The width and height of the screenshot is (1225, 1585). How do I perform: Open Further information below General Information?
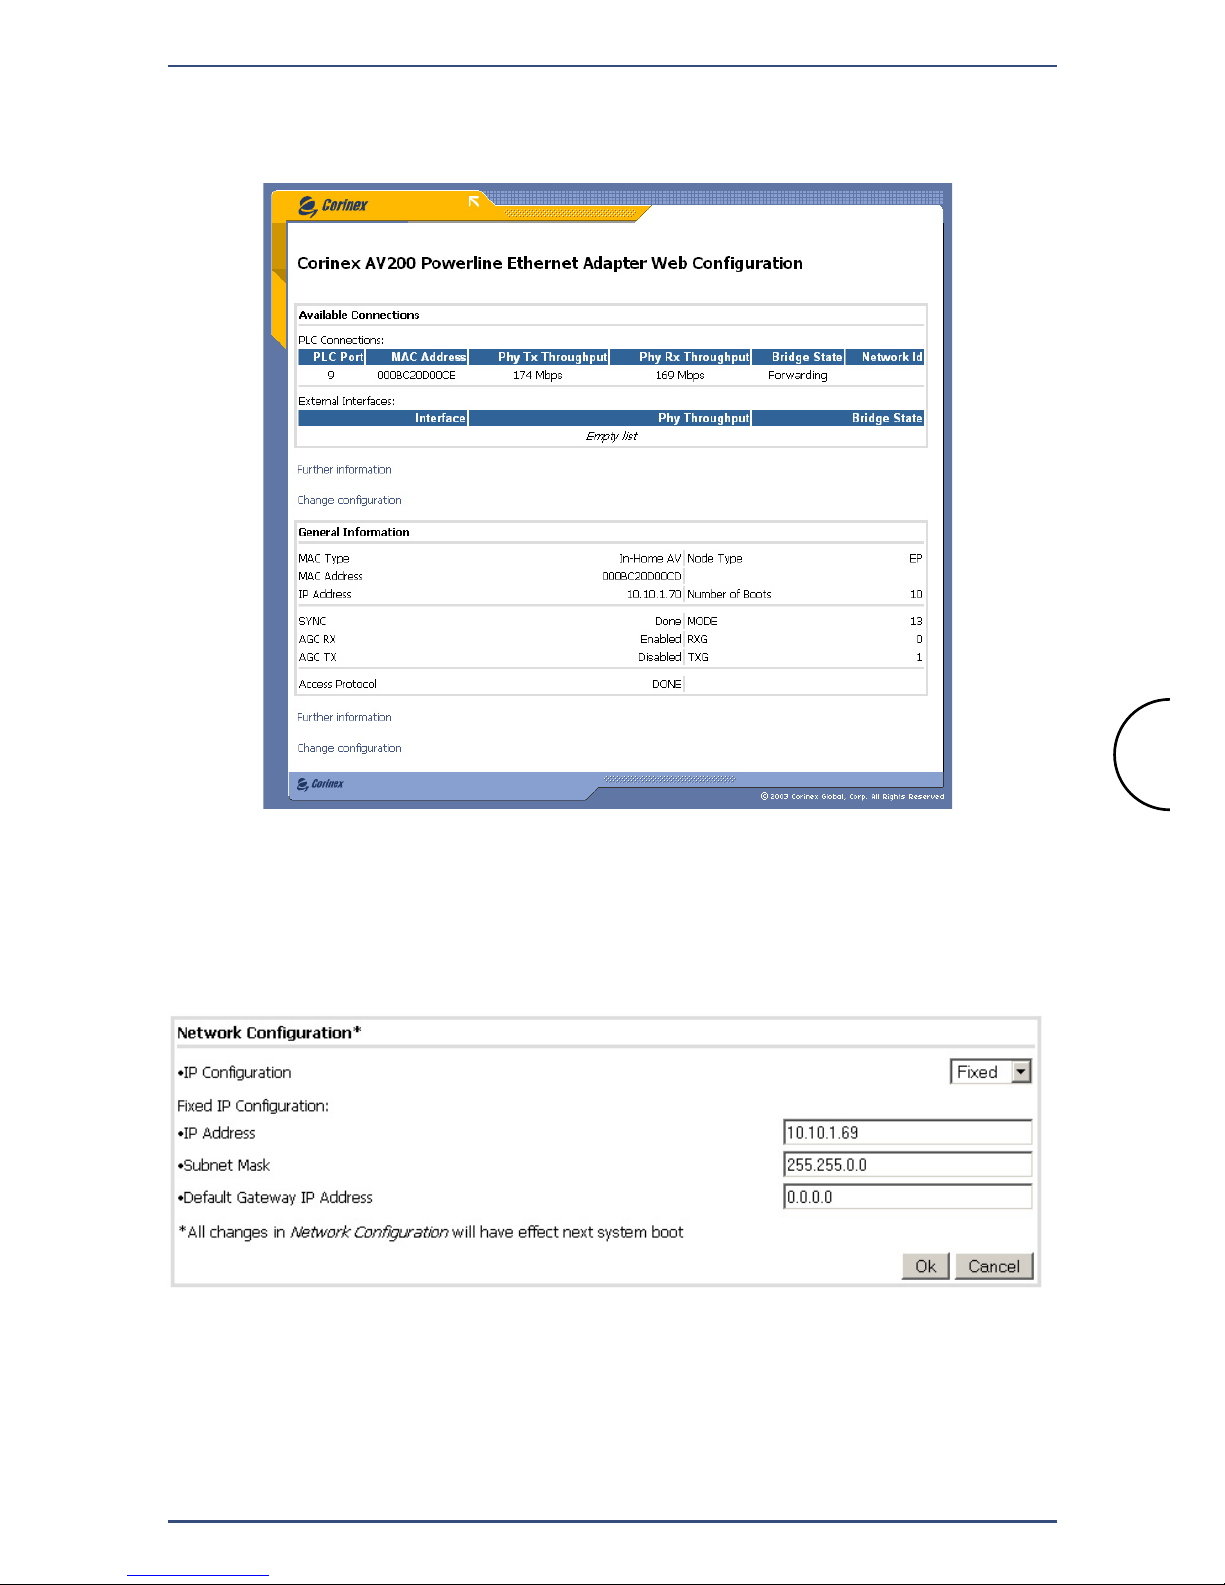pyautogui.click(x=344, y=718)
